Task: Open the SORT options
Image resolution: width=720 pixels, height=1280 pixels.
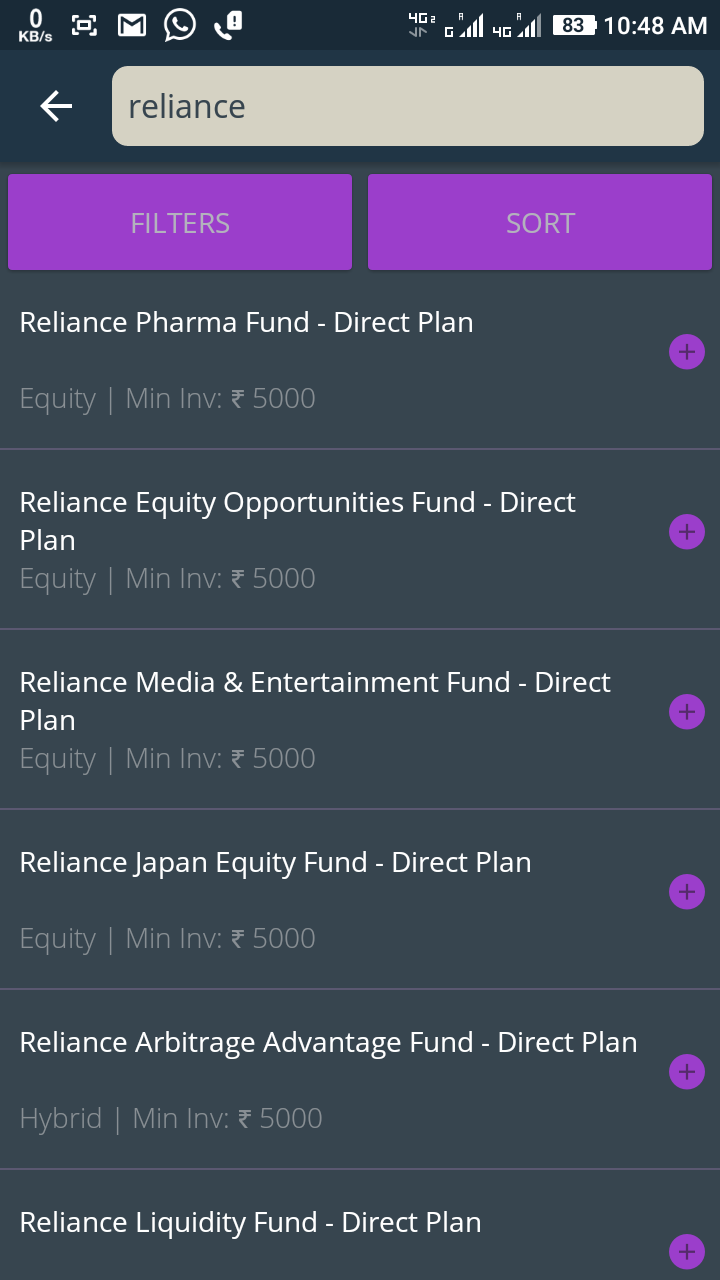Action: point(540,222)
